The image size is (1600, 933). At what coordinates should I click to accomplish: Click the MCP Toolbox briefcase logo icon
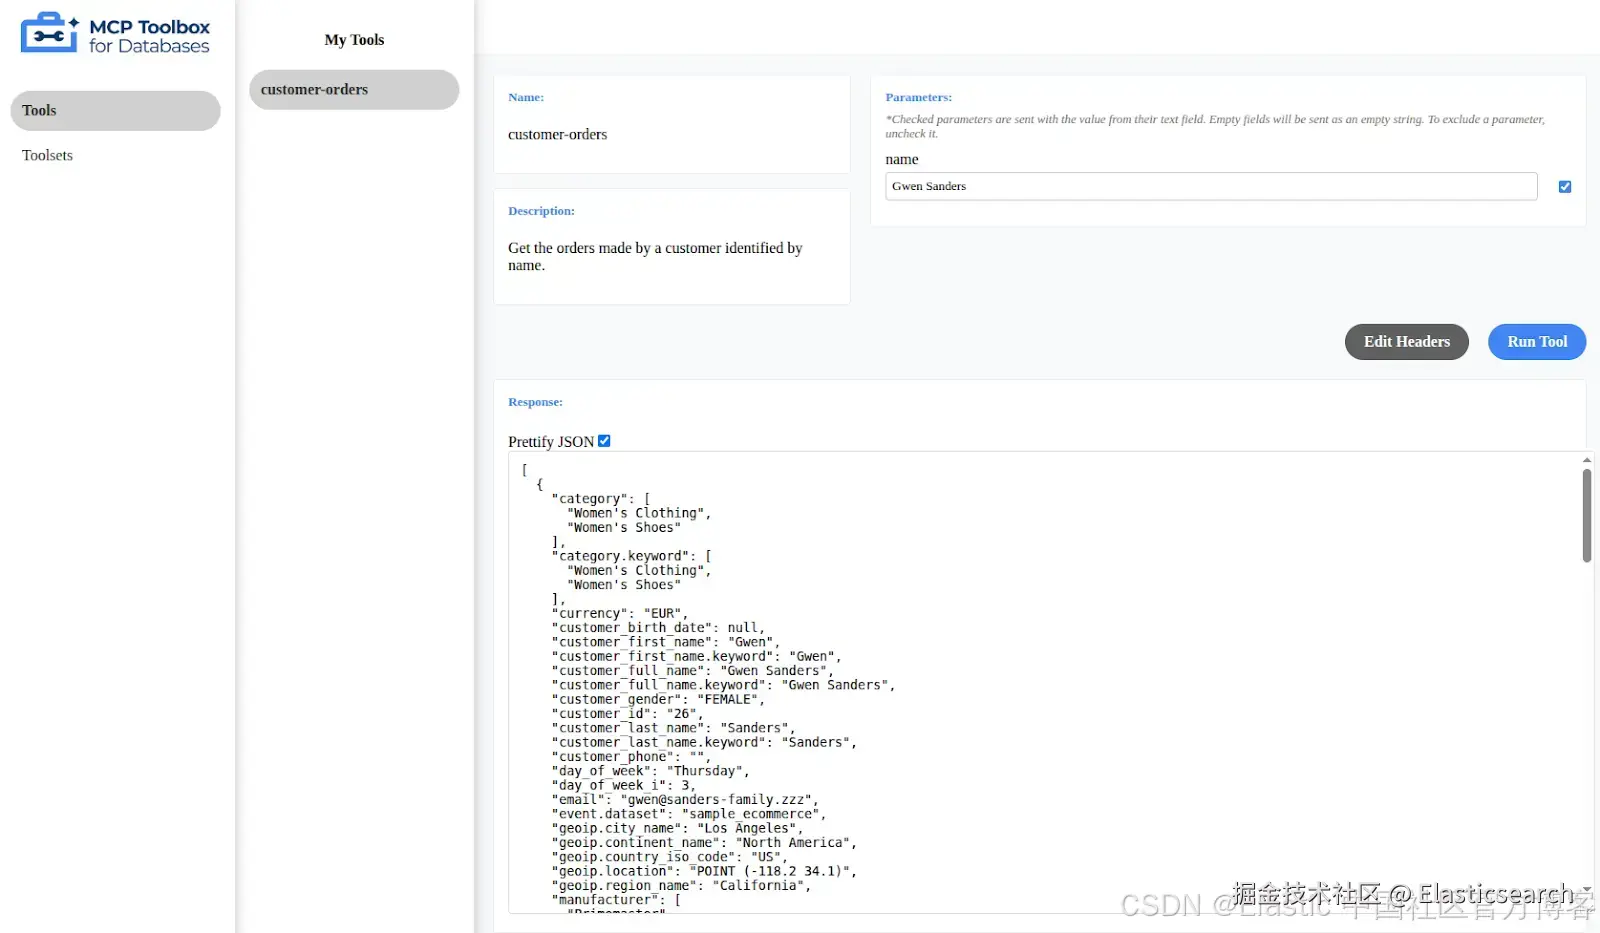(x=48, y=33)
